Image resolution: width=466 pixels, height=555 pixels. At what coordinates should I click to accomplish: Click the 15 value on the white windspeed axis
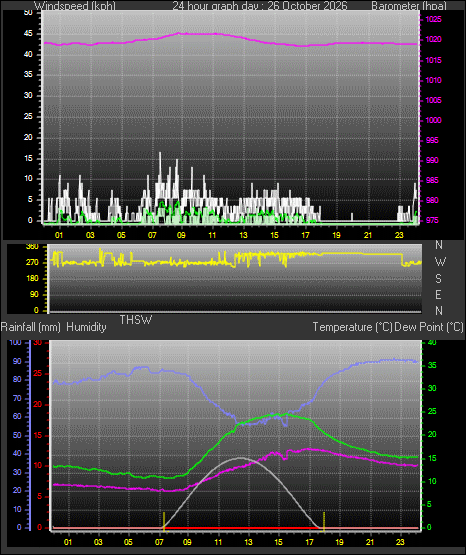28,158
